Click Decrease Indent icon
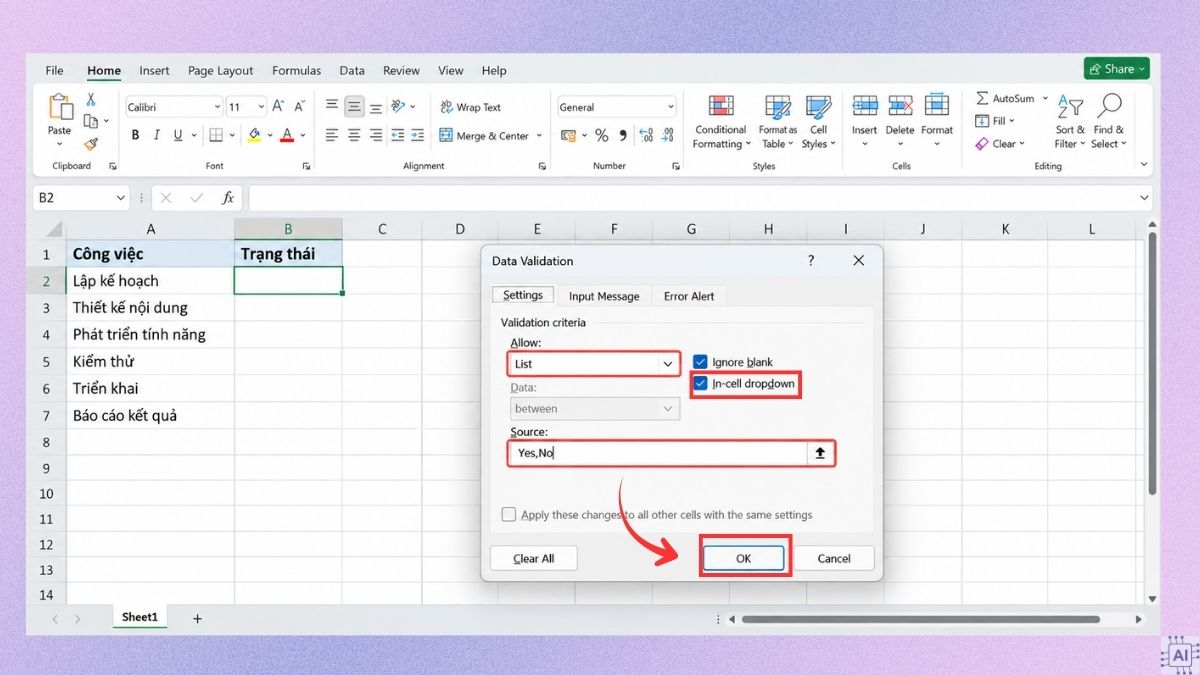Screen dimensions: 1200x675 [398, 135]
